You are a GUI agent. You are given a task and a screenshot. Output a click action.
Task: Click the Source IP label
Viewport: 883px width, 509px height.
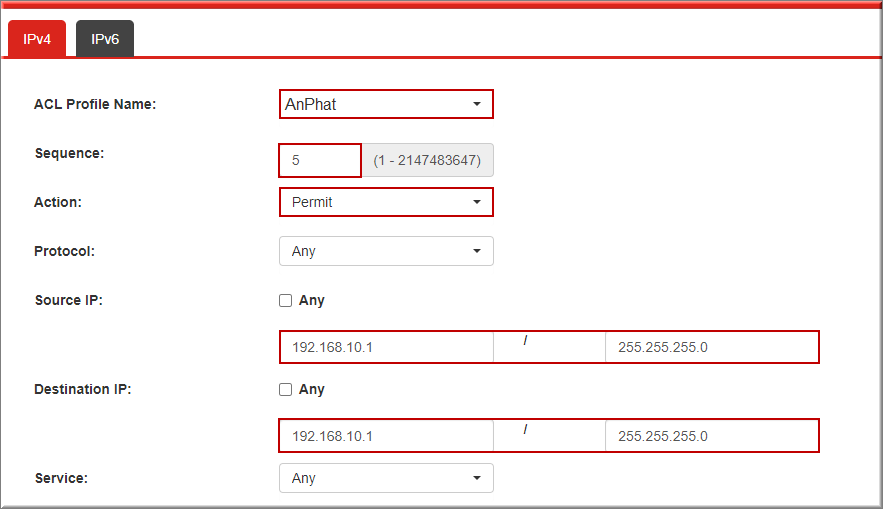click(x=69, y=300)
